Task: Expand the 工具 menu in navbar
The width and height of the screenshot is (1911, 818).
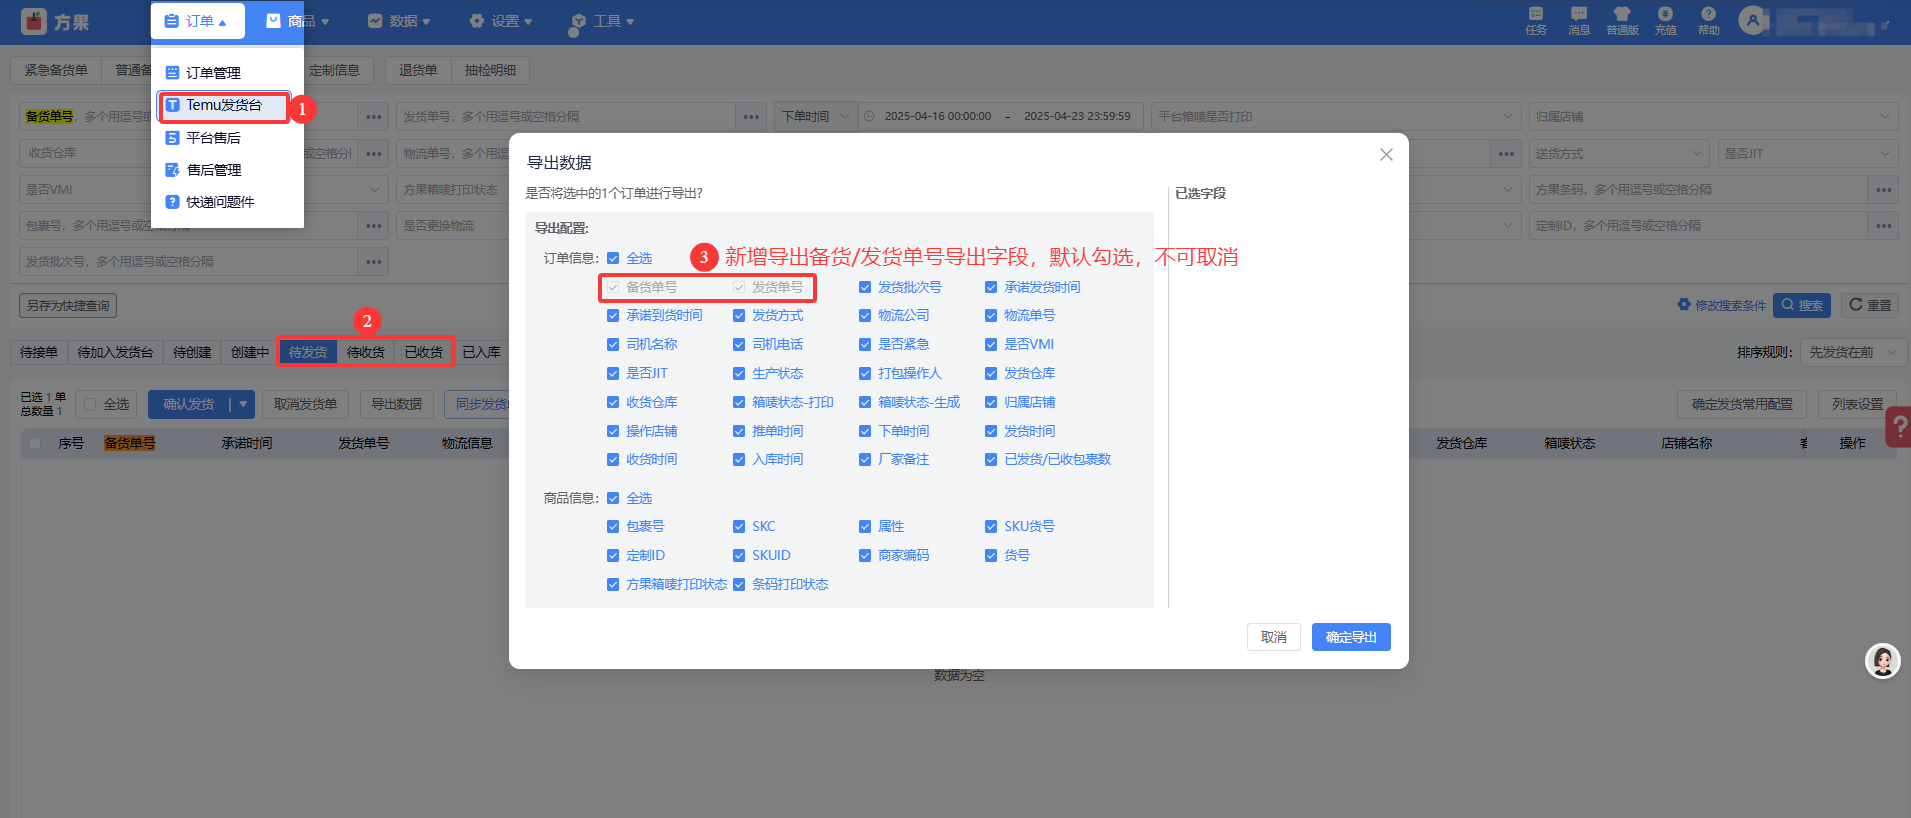Action: 603,21
